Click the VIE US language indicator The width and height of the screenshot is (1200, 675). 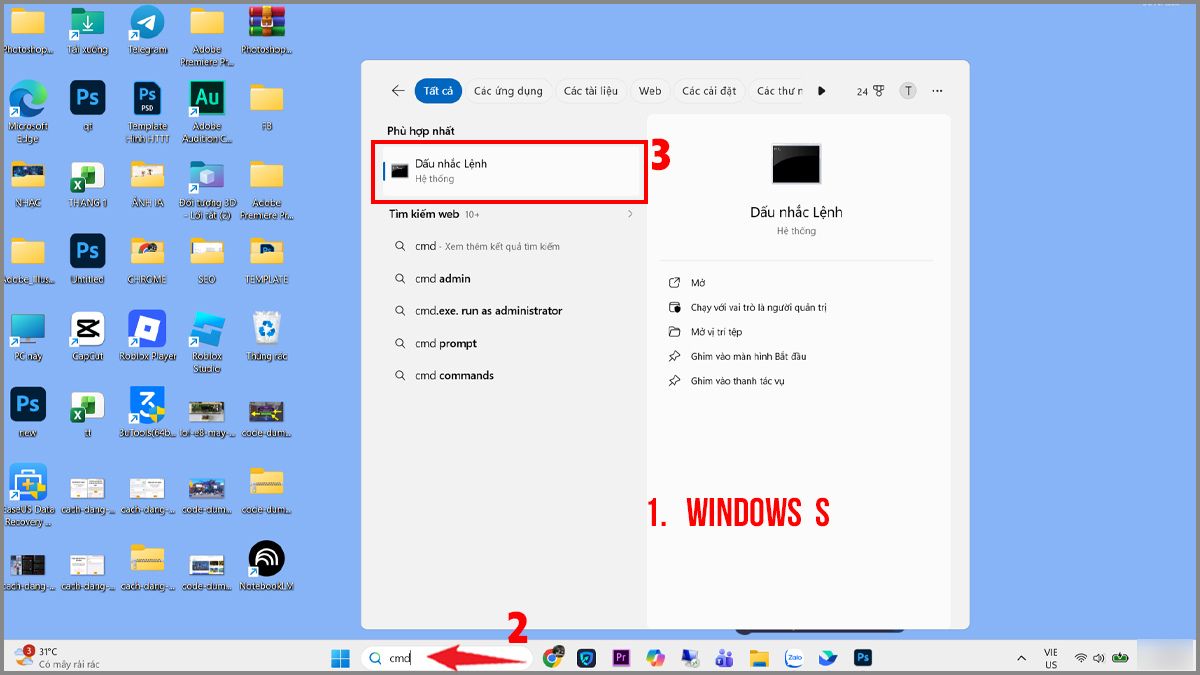pos(1051,658)
